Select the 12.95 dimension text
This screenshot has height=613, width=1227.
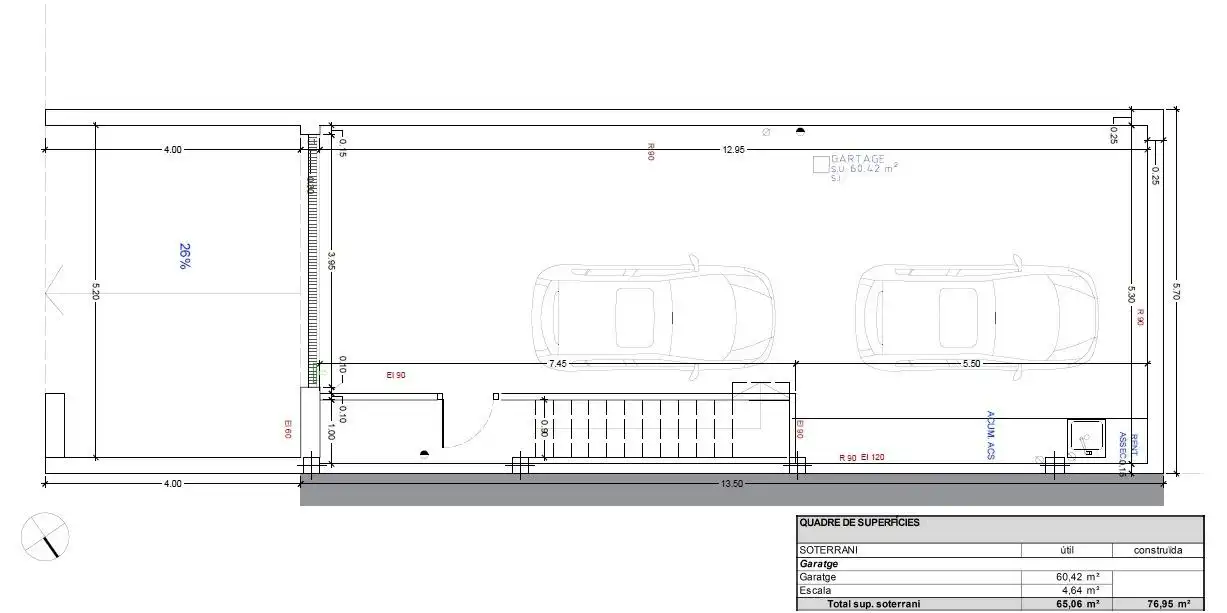734,149
